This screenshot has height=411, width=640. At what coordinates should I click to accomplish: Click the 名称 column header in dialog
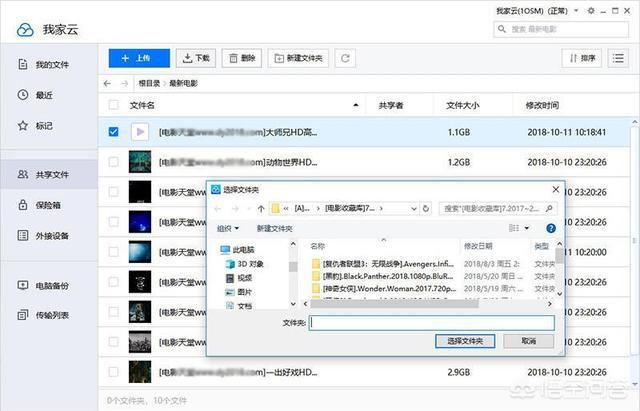(318, 246)
